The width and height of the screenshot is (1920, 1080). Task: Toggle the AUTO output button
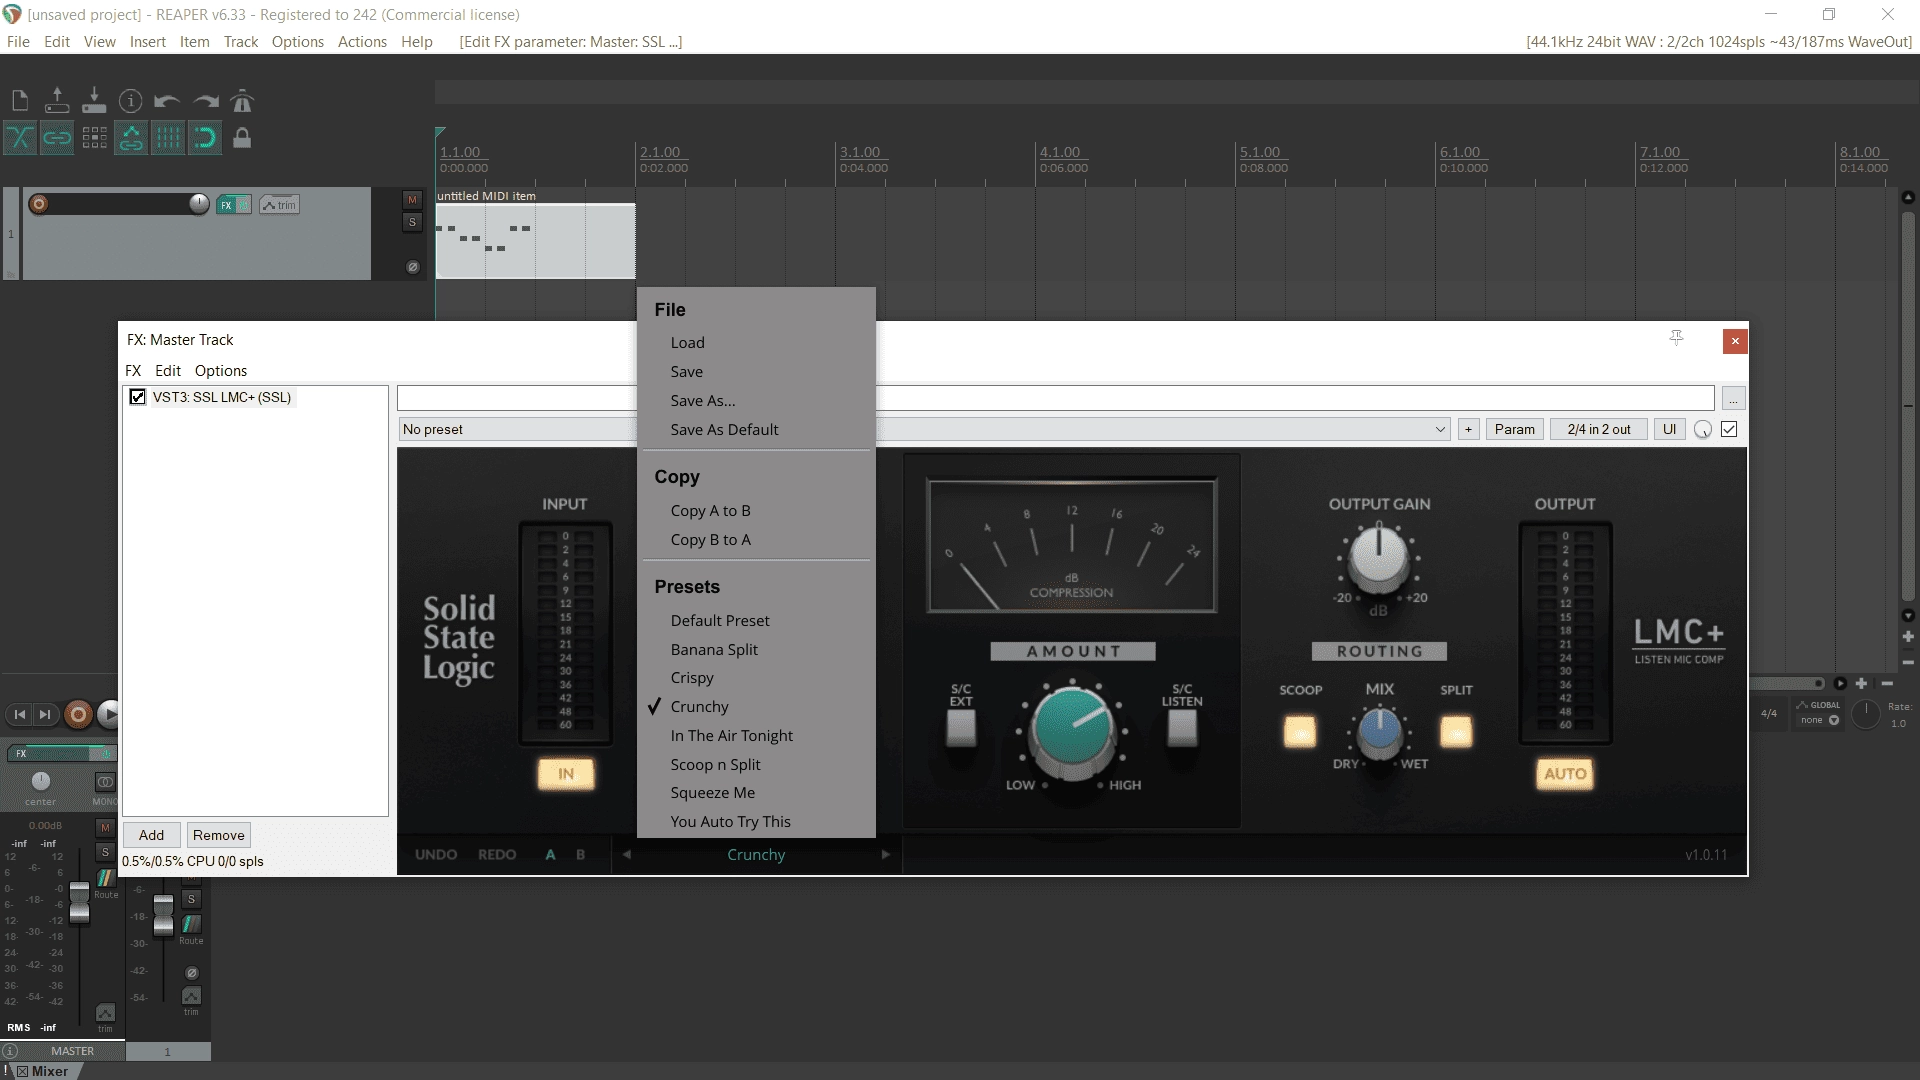tap(1565, 774)
